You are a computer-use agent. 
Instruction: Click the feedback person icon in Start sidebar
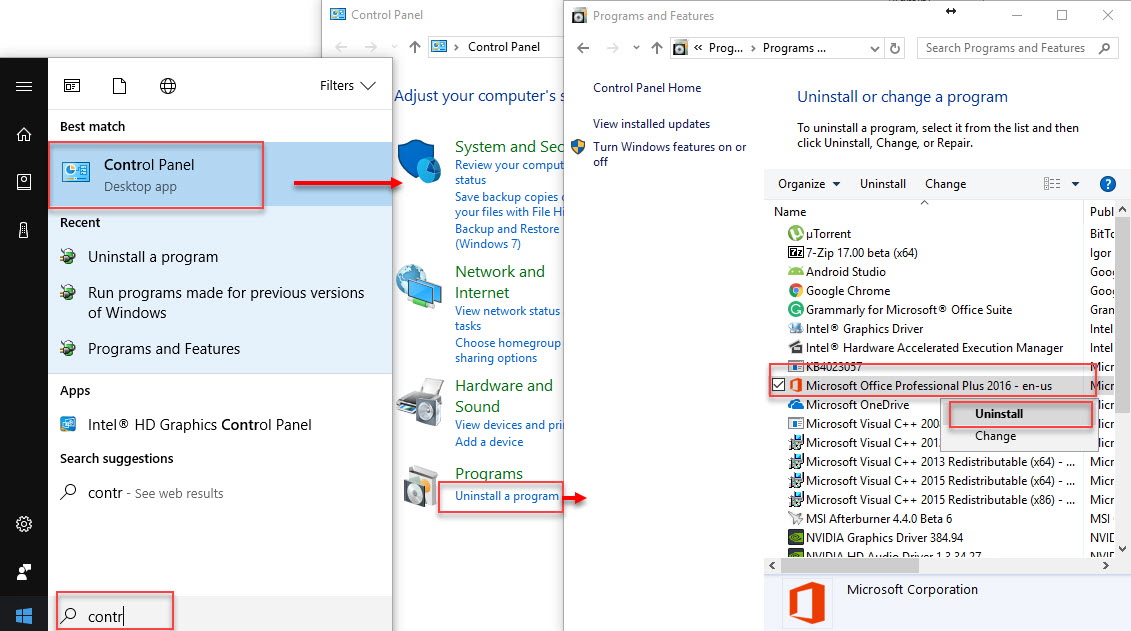click(x=24, y=572)
